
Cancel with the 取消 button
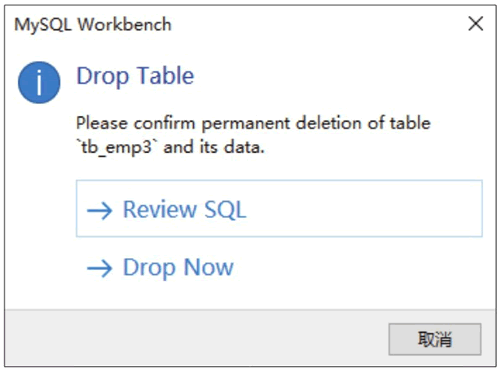coord(435,339)
